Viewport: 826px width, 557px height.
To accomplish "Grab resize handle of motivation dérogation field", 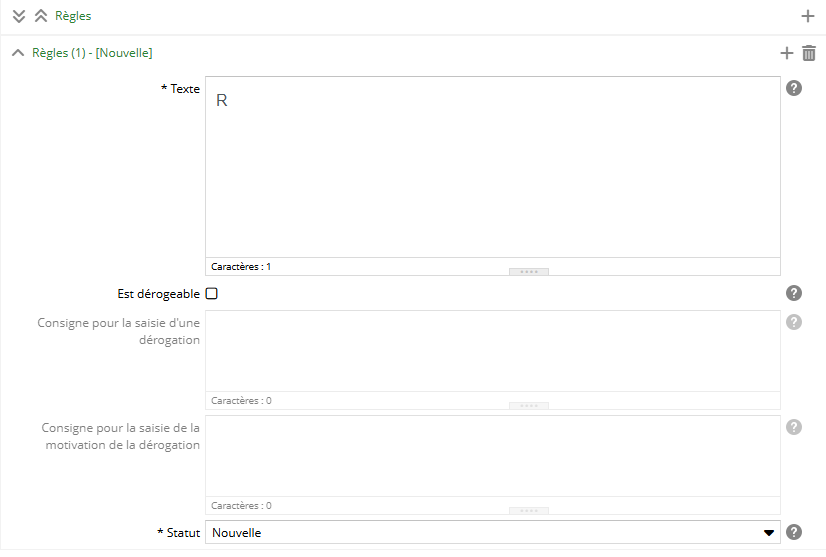I will tap(528, 510).
